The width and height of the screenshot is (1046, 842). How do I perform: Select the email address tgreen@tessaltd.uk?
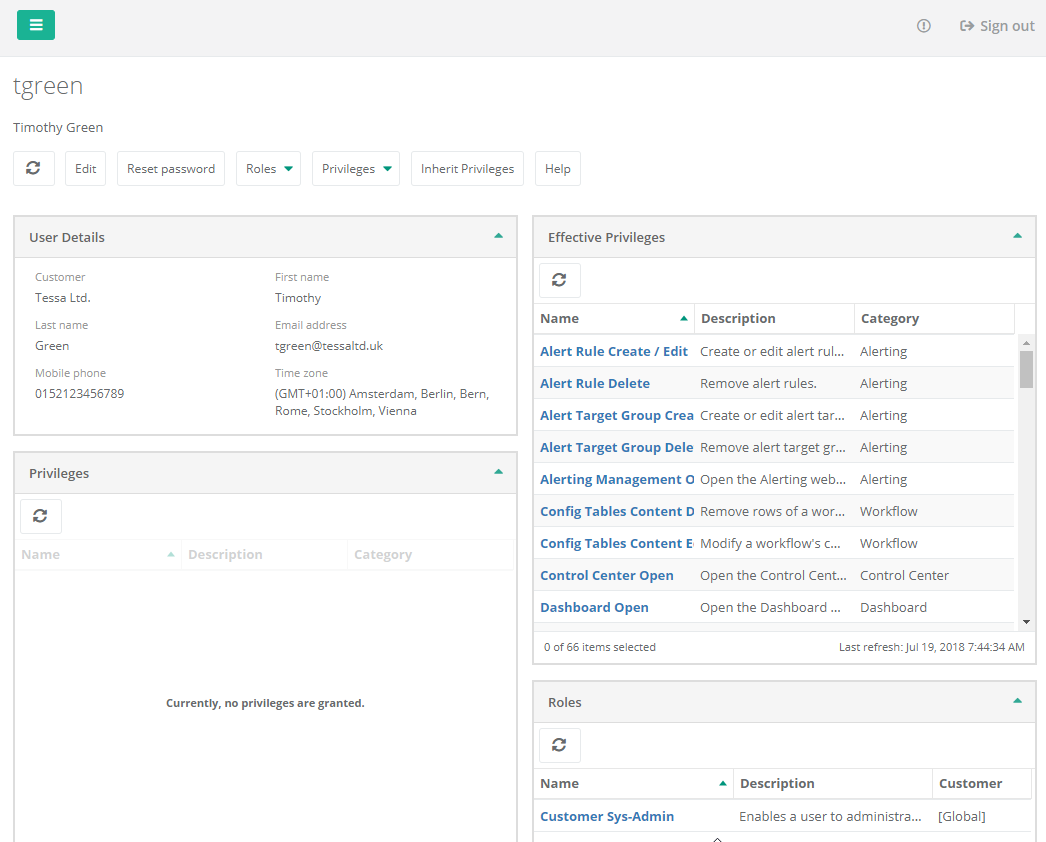point(329,346)
